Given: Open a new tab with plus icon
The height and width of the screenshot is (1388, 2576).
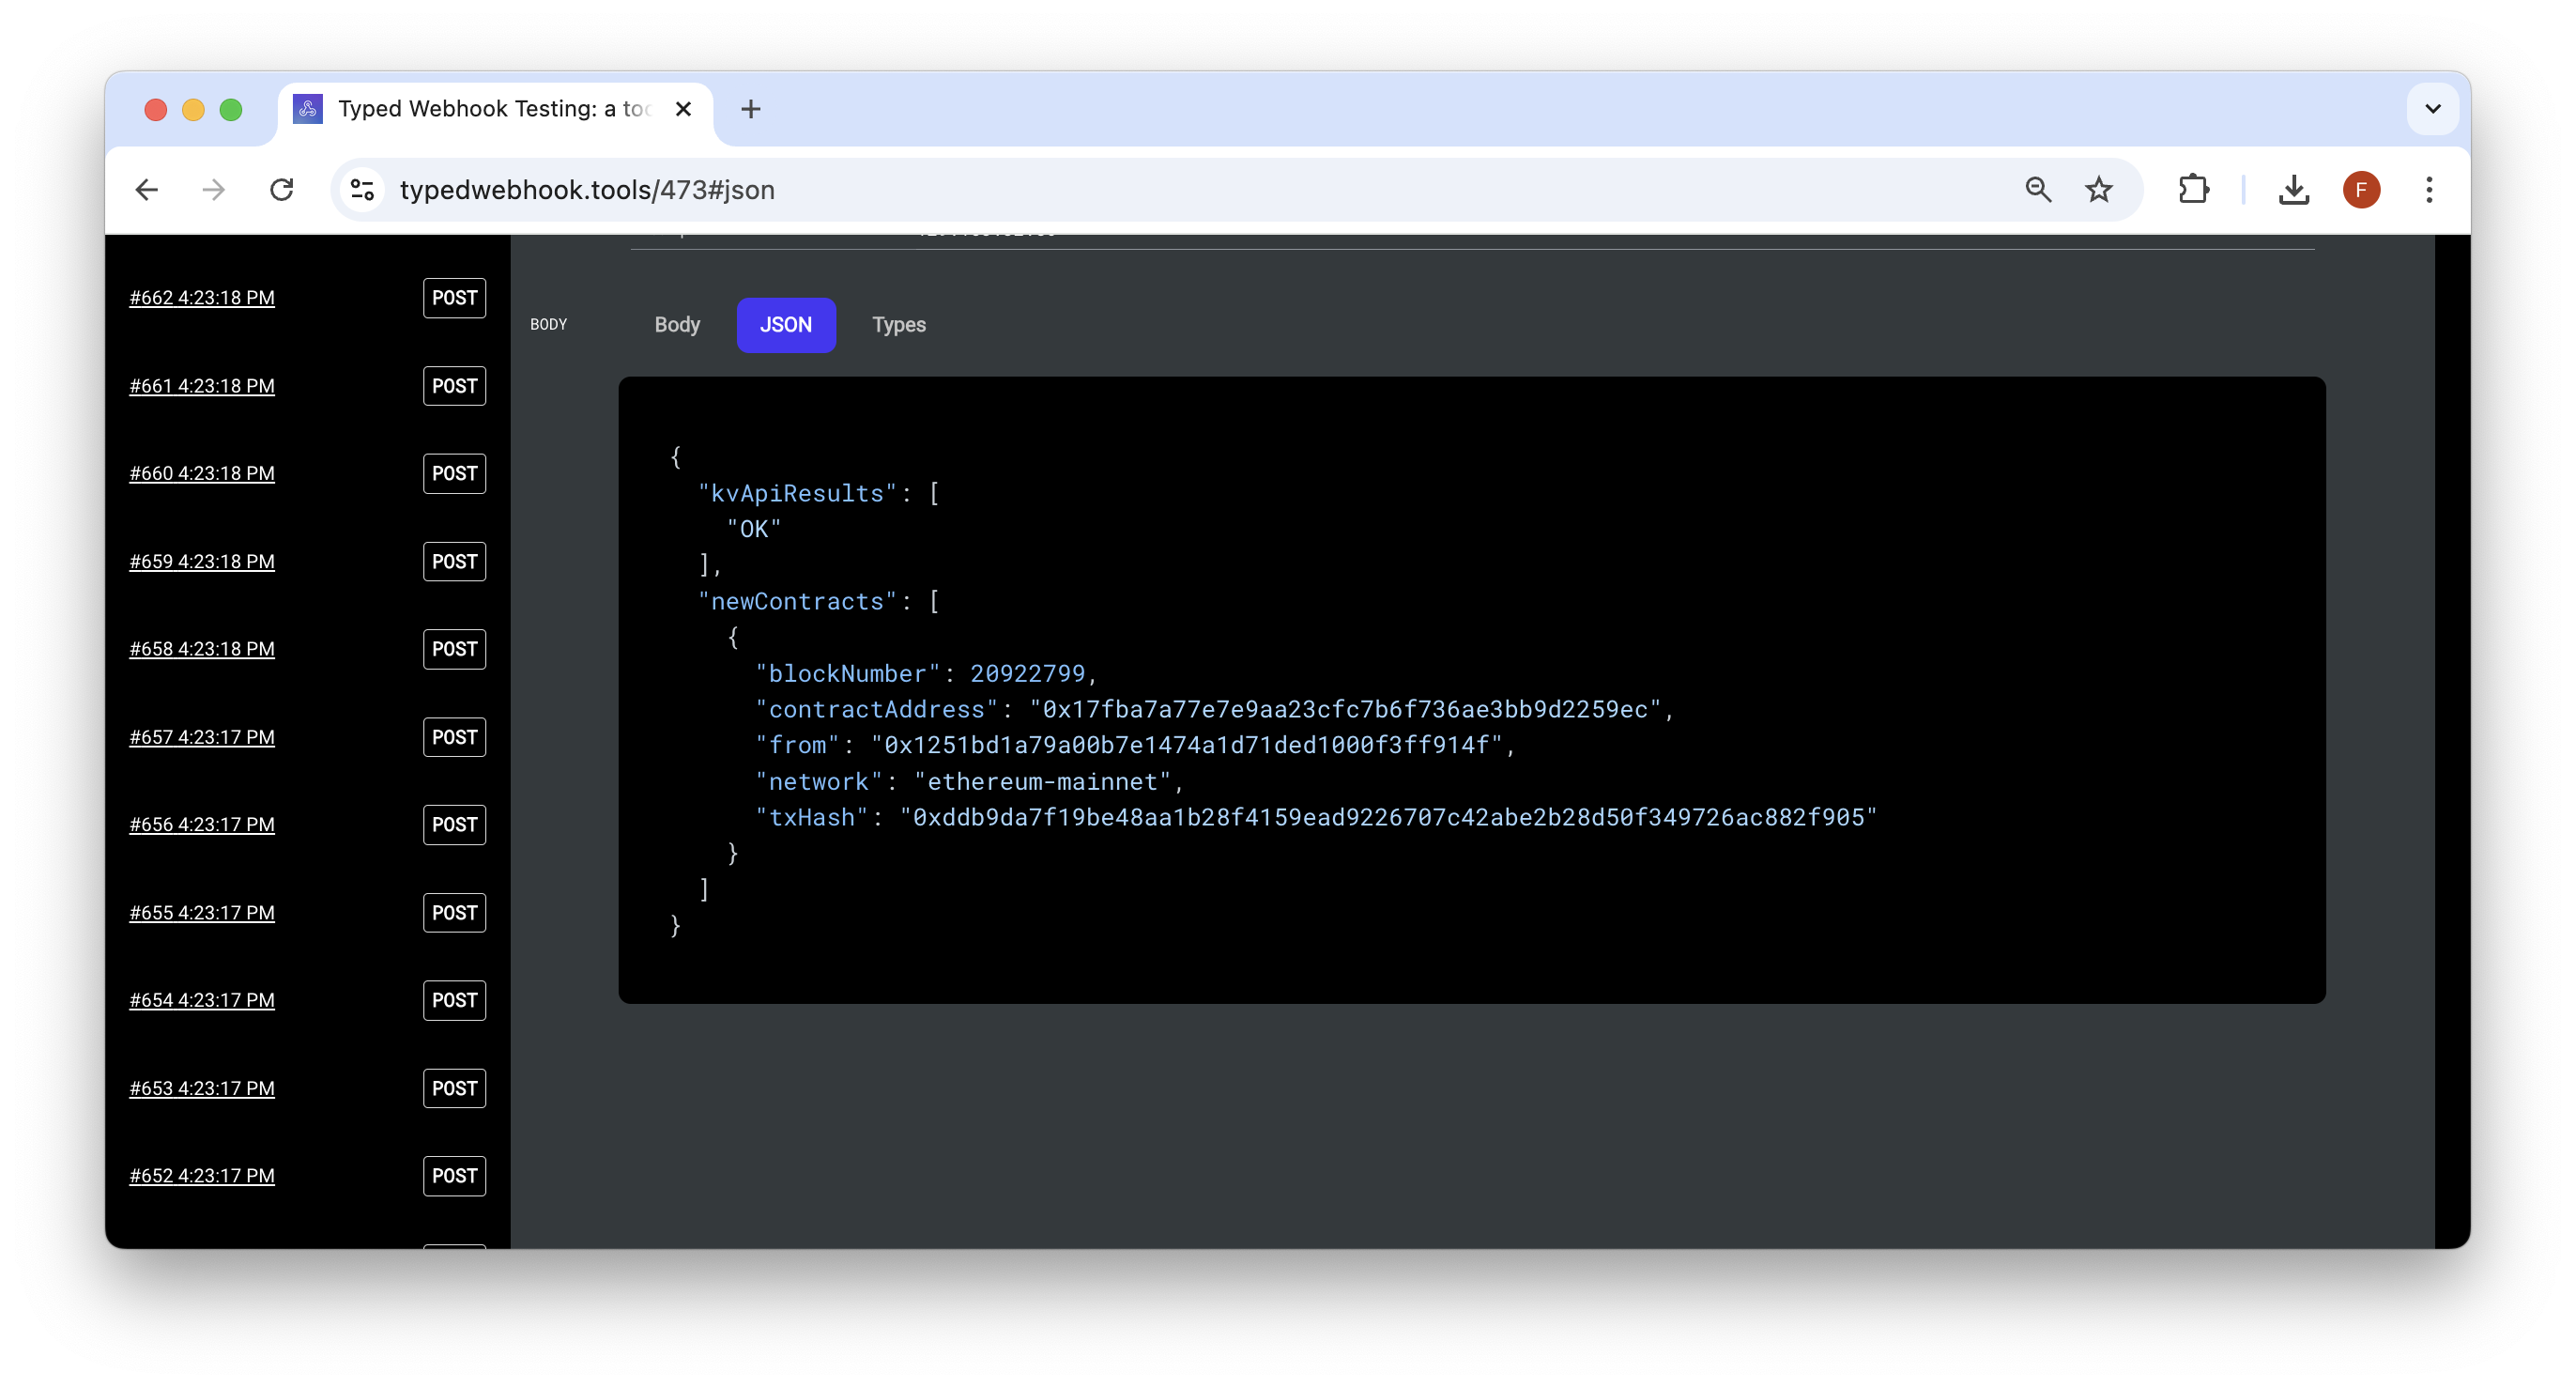Looking at the screenshot, I should click(751, 109).
